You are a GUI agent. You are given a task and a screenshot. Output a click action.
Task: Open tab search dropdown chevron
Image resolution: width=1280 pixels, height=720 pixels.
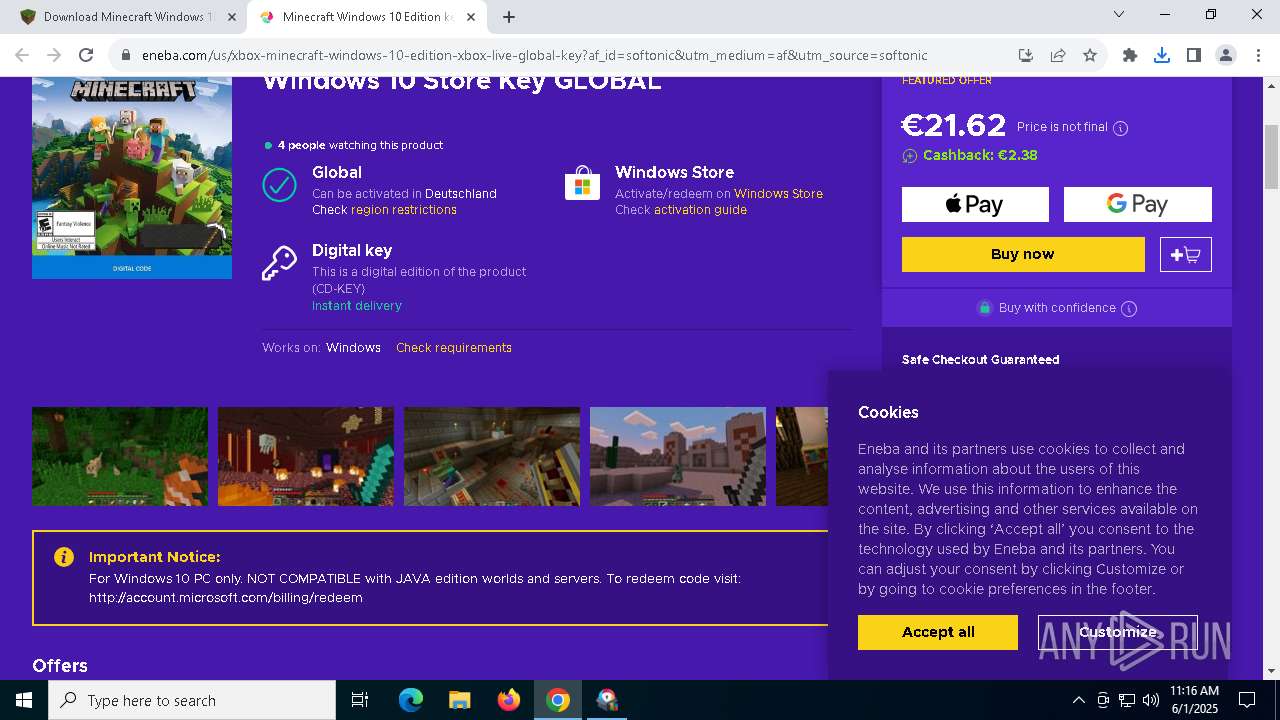[1119, 14]
